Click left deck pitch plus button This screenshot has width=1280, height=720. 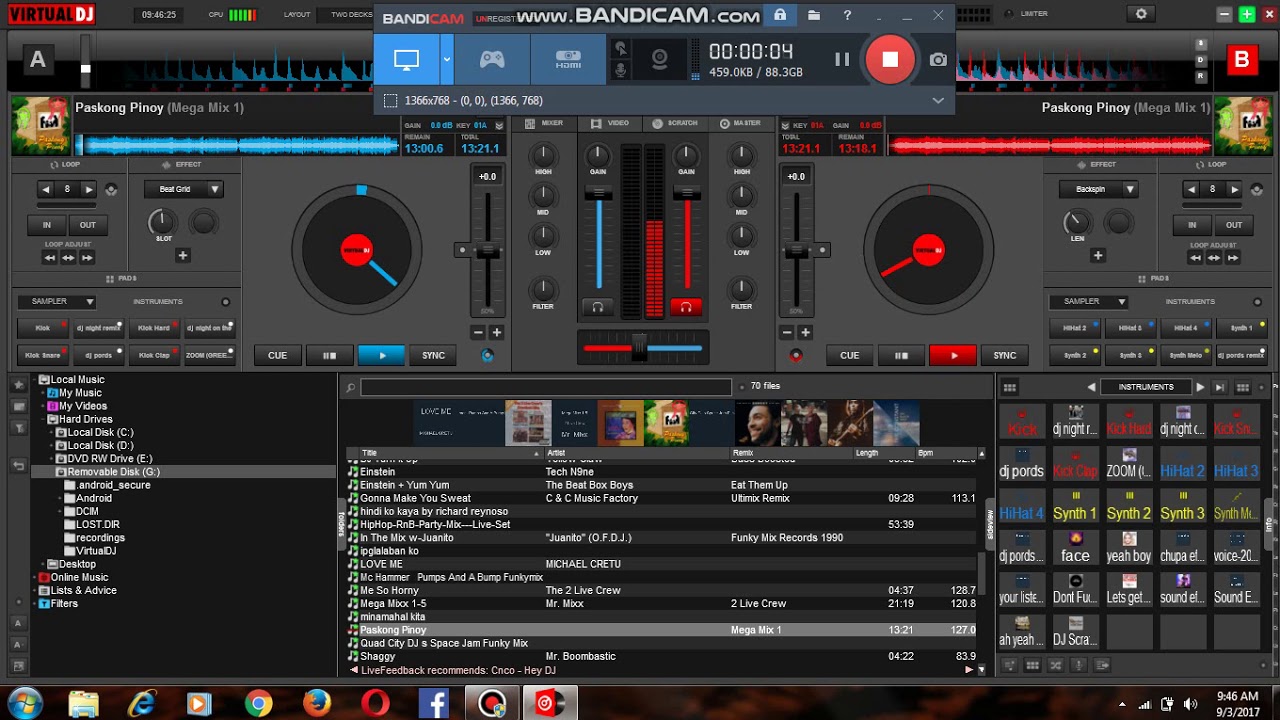coord(497,332)
